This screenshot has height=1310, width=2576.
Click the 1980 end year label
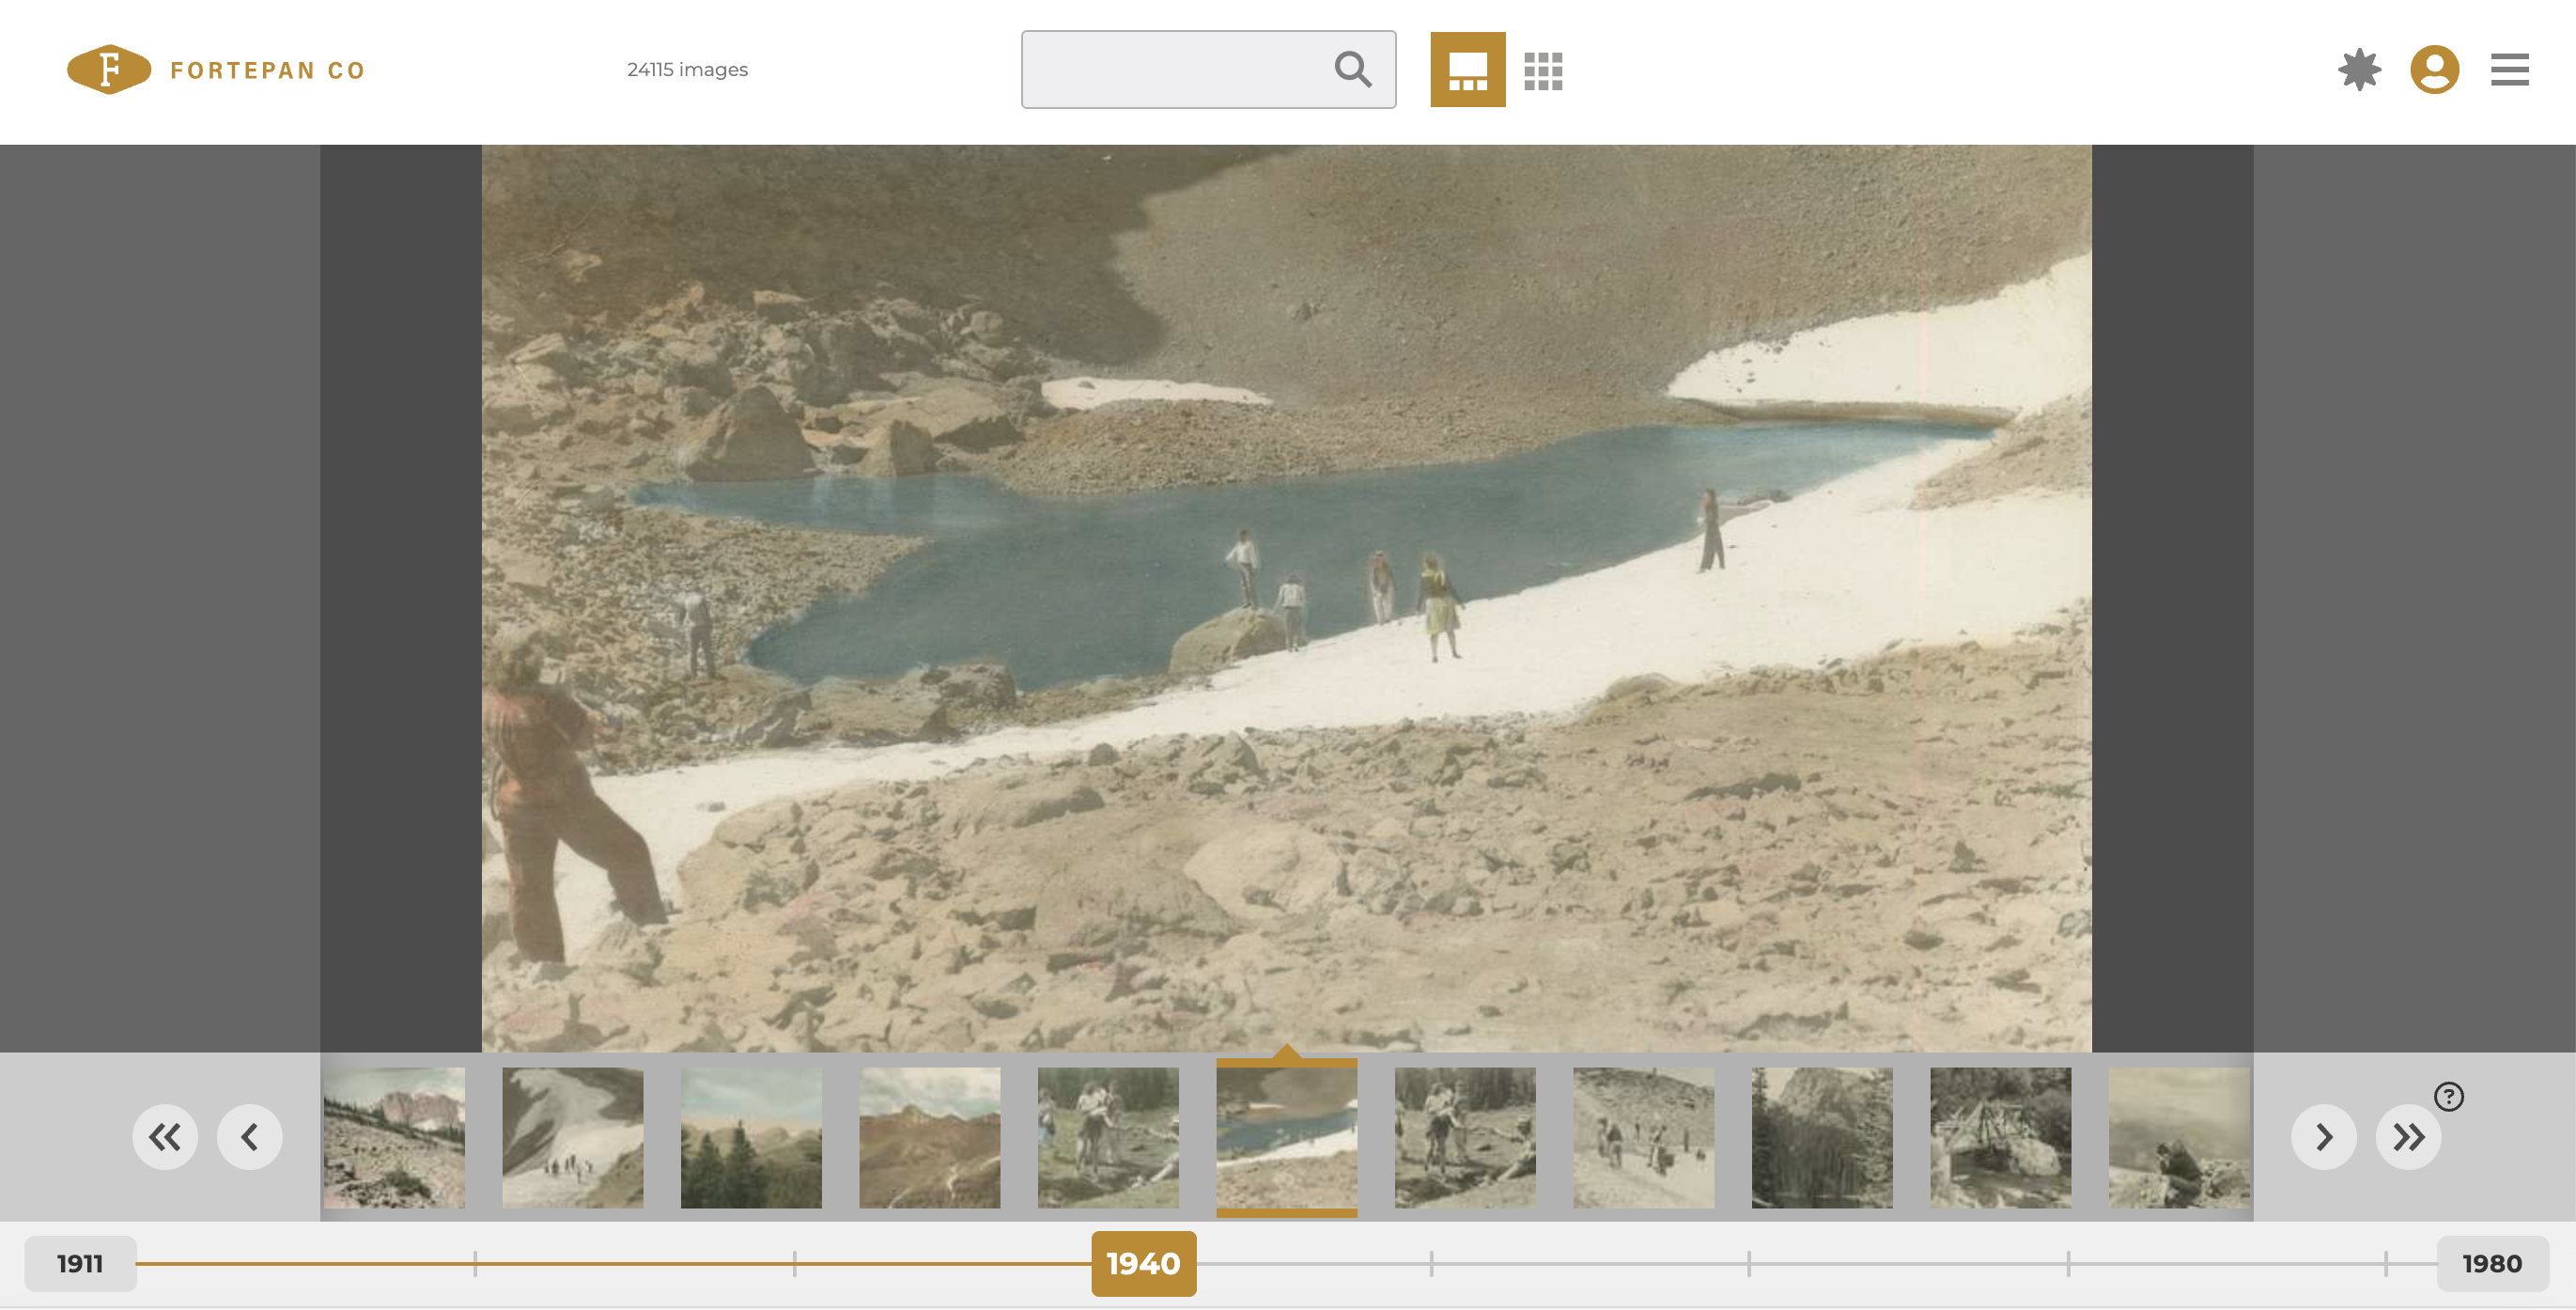2491,1263
